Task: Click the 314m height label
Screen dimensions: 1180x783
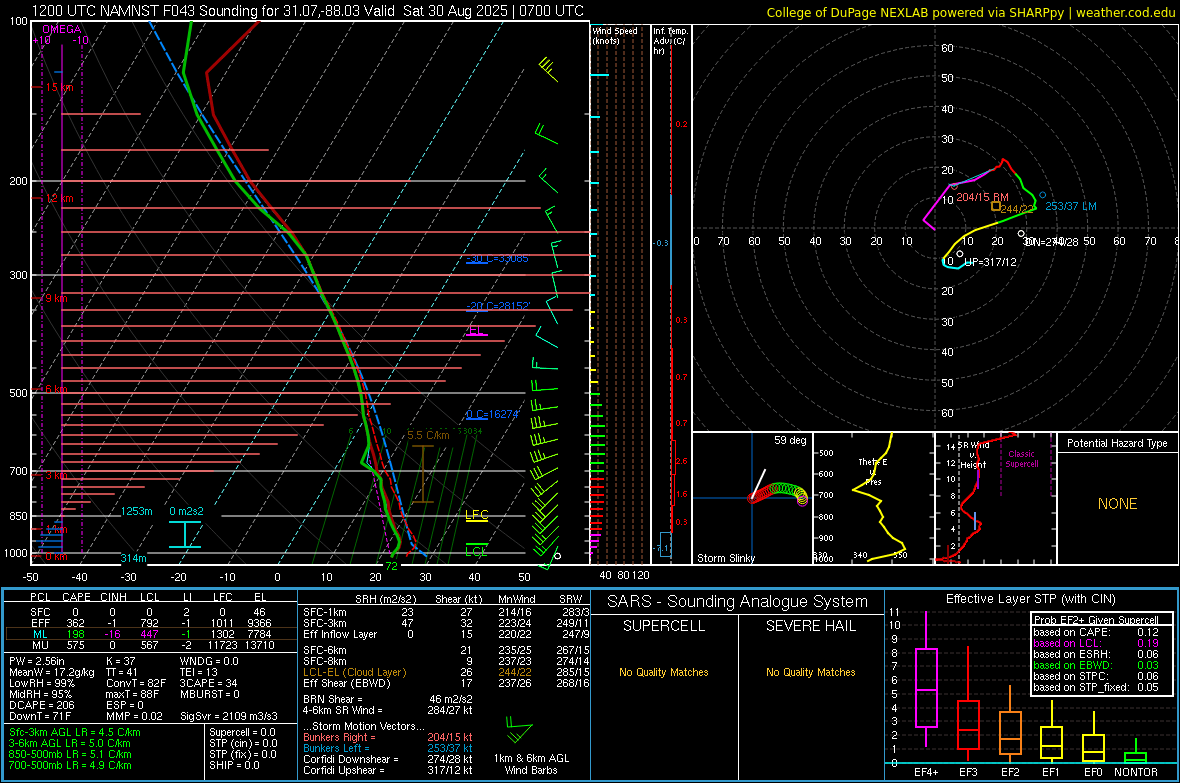Action: click(x=133, y=558)
